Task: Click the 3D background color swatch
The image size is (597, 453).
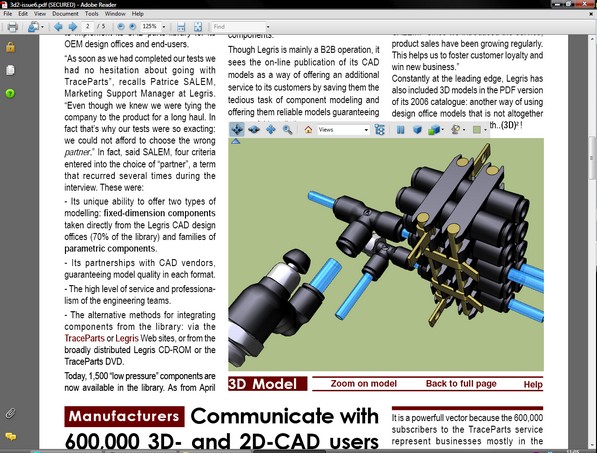Action: tap(476, 130)
